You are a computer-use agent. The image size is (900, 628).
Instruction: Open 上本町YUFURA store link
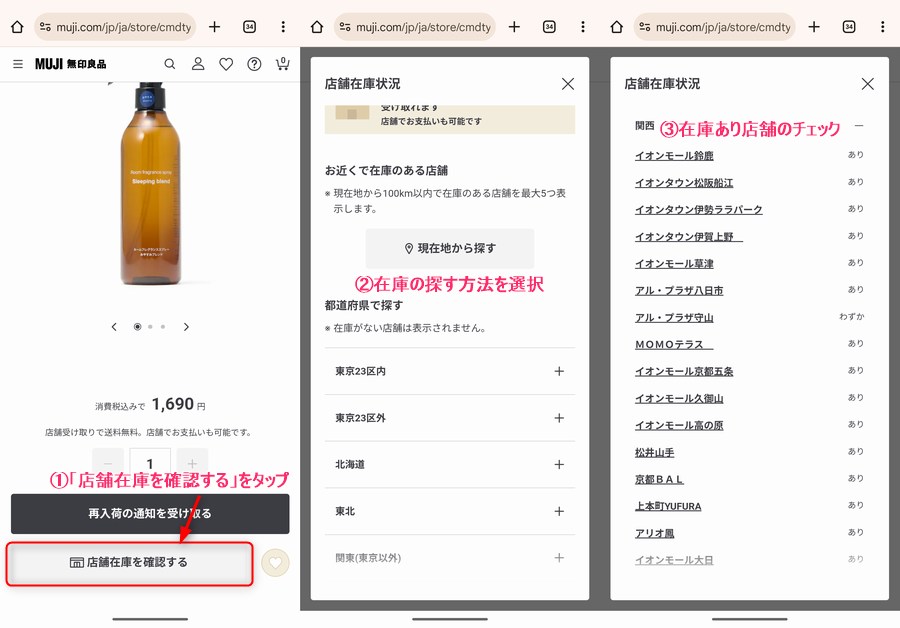click(668, 506)
